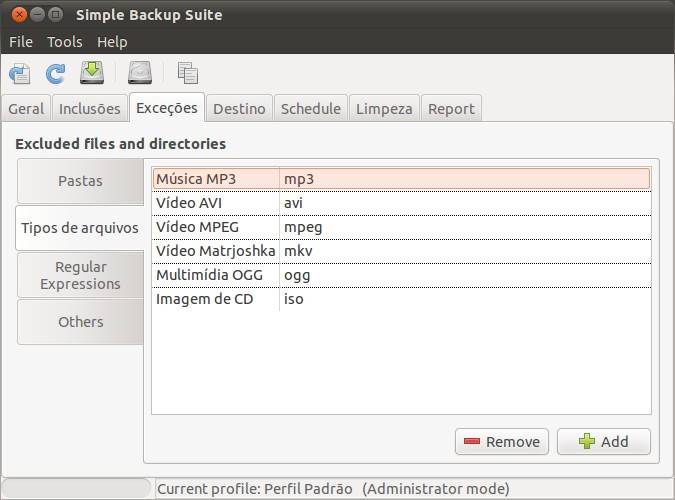Screen dimensions: 675x500
Task: Select the Multimídia OGG row
Action: click(401, 275)
